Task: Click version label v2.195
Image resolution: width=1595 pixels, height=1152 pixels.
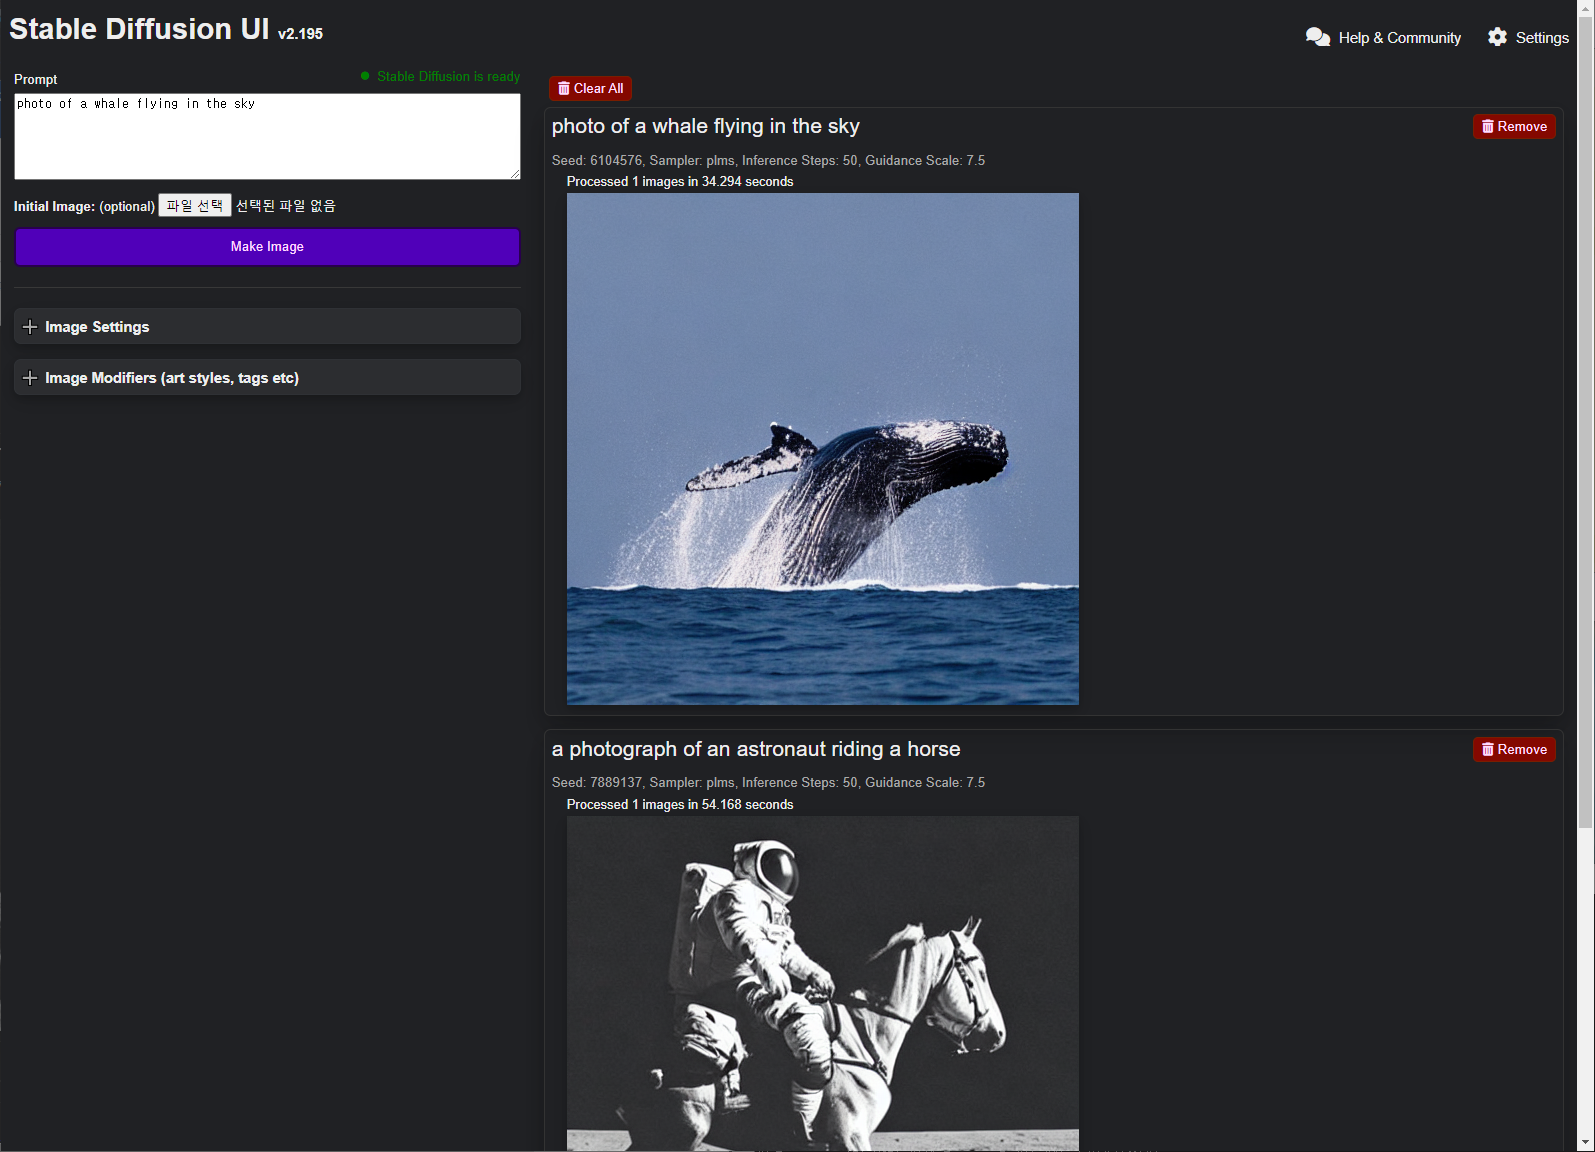Action: pos(301,34)
